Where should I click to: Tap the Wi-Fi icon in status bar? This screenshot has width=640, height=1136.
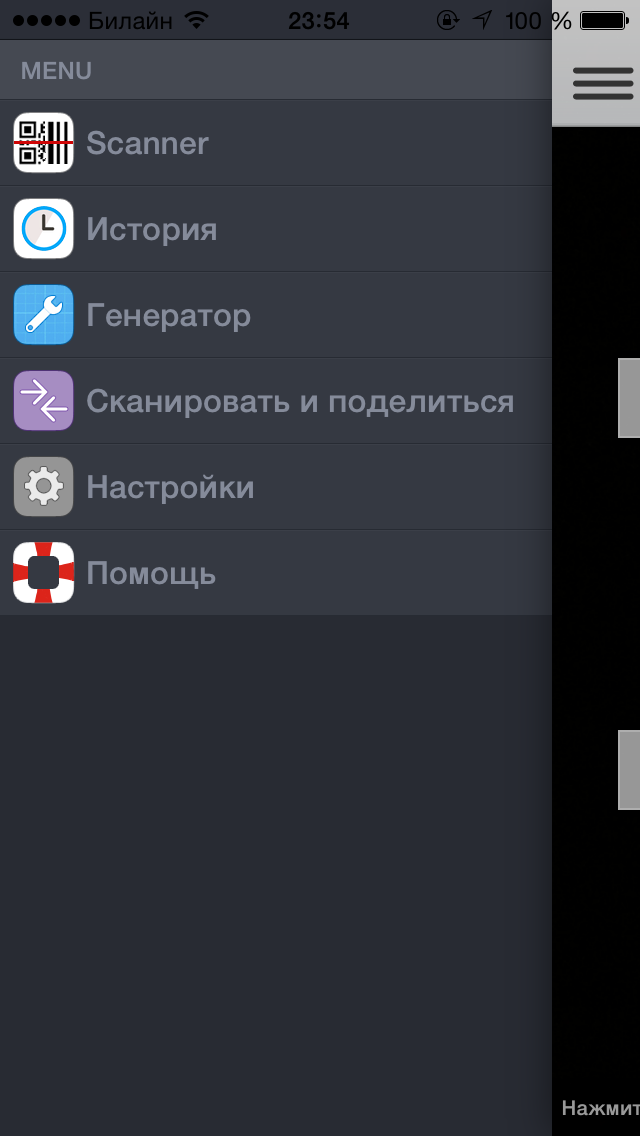click(196, 20)
